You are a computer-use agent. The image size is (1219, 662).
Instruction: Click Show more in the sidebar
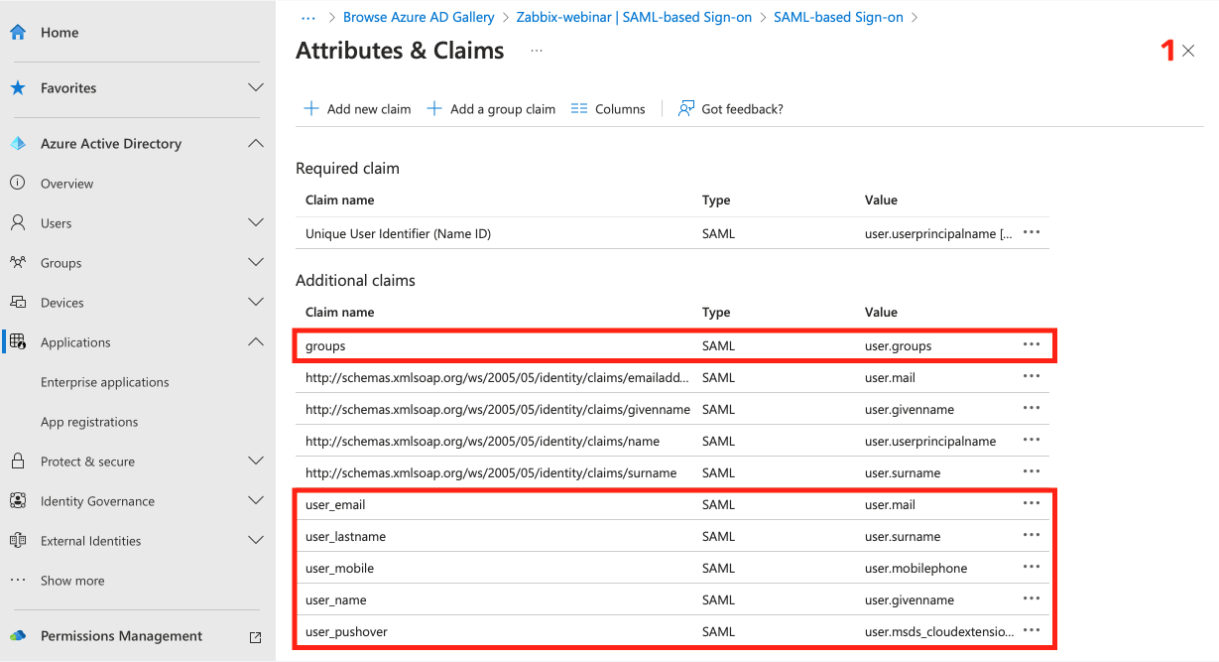[71, 580]
